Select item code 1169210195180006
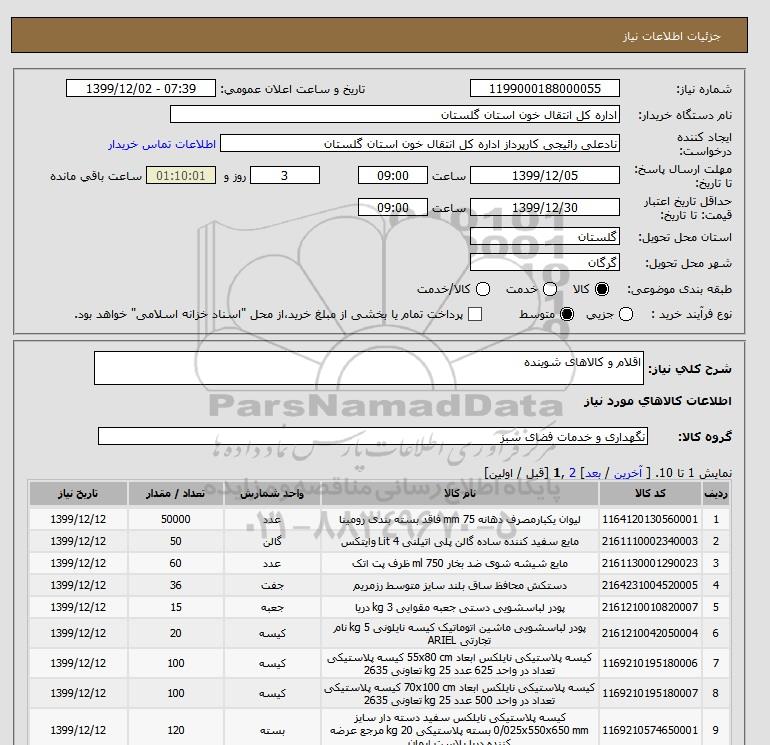 650,663
